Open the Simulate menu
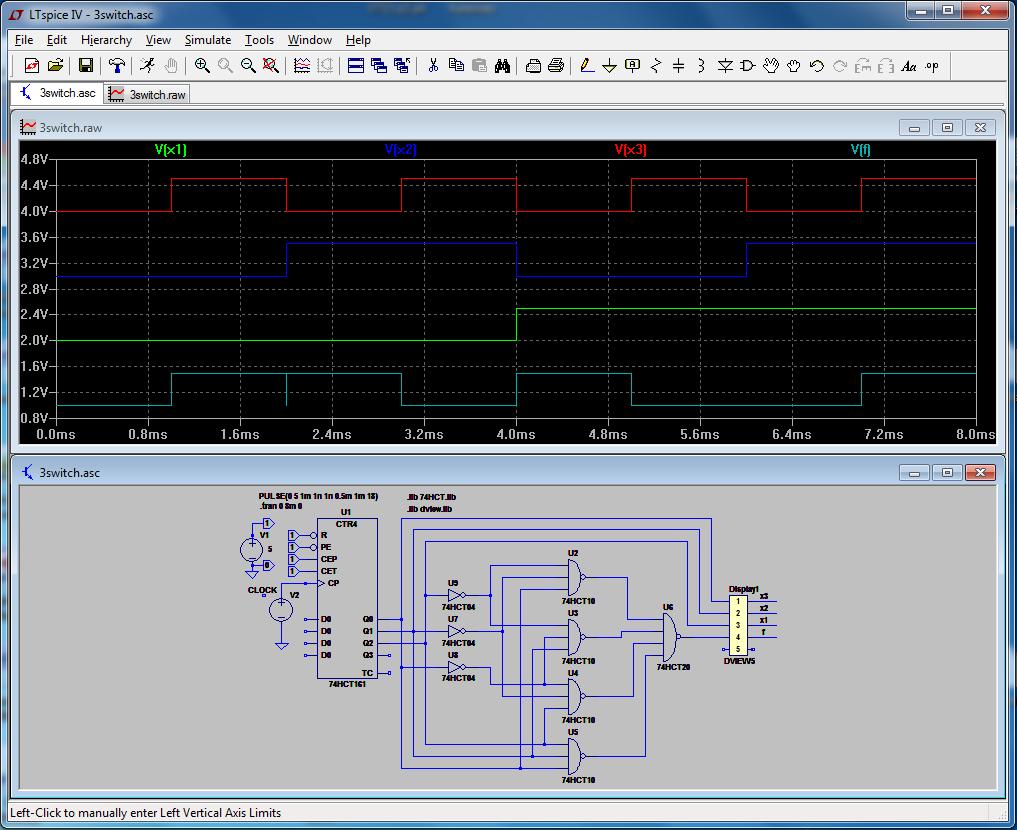Image resolution: width=1017 pixels, height=830 pixels. point(208,40)
